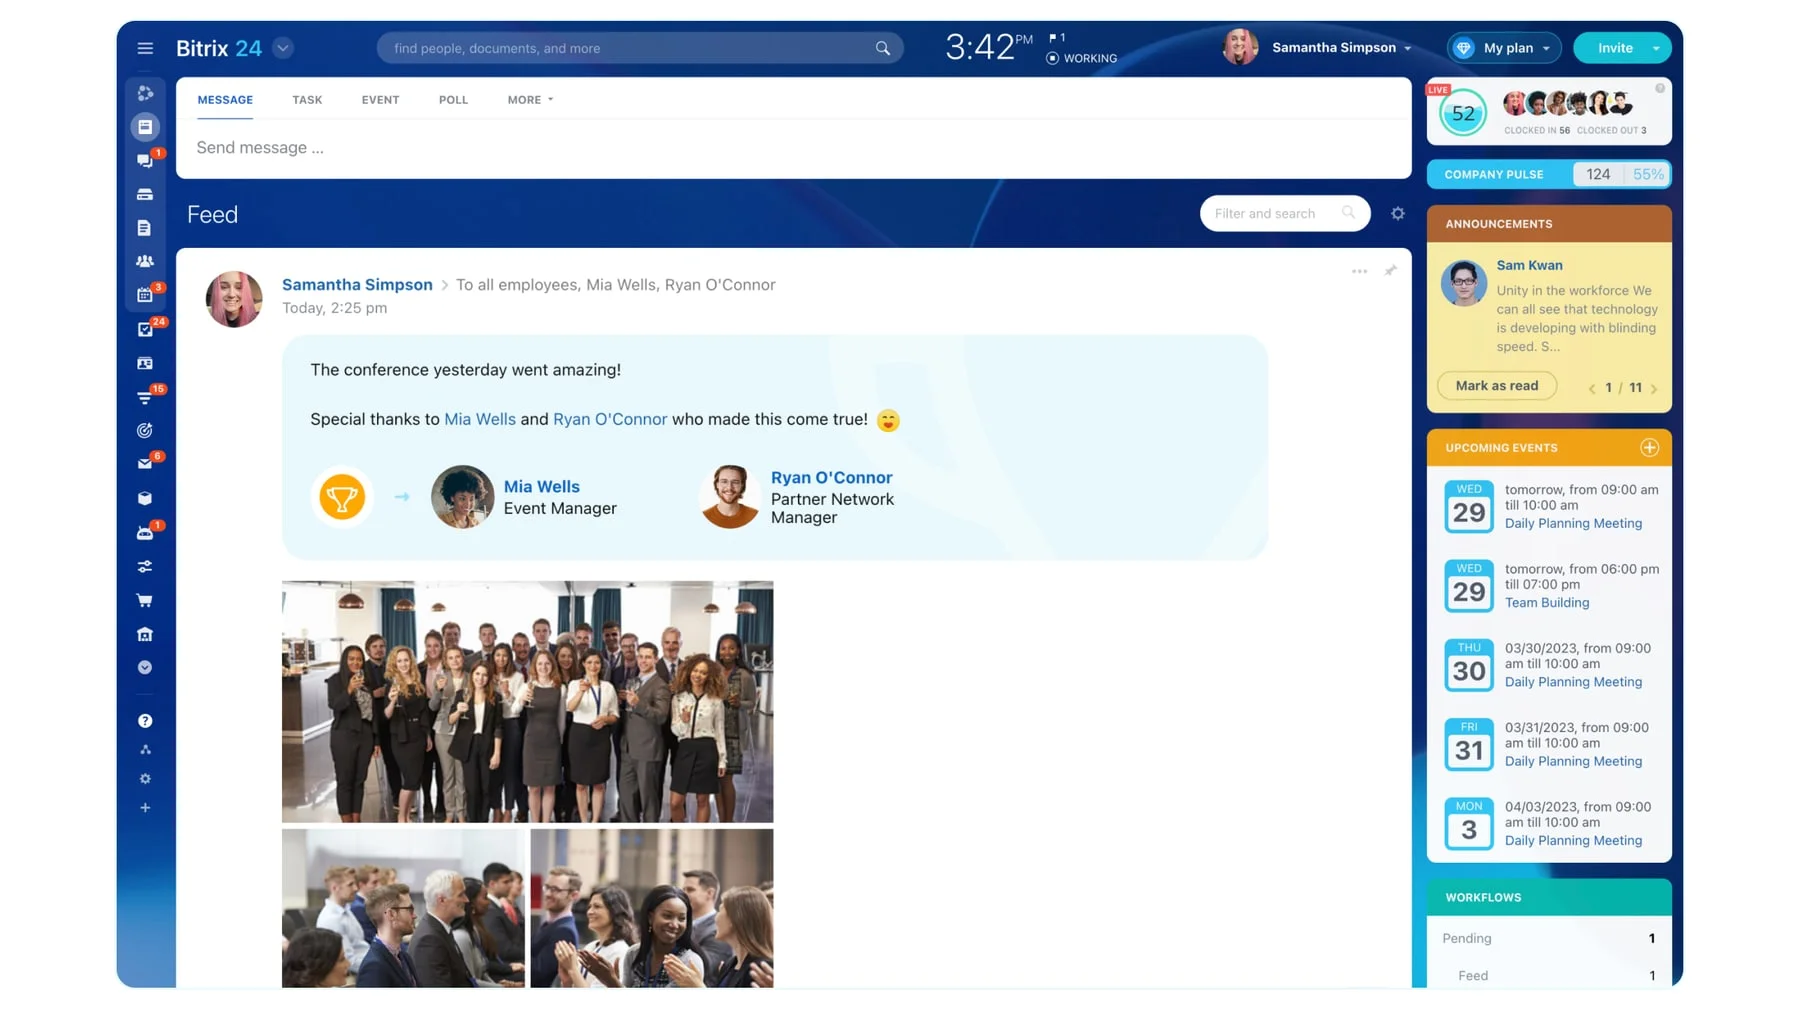
Task: Switch to the POLL tab
Action: 453,100
